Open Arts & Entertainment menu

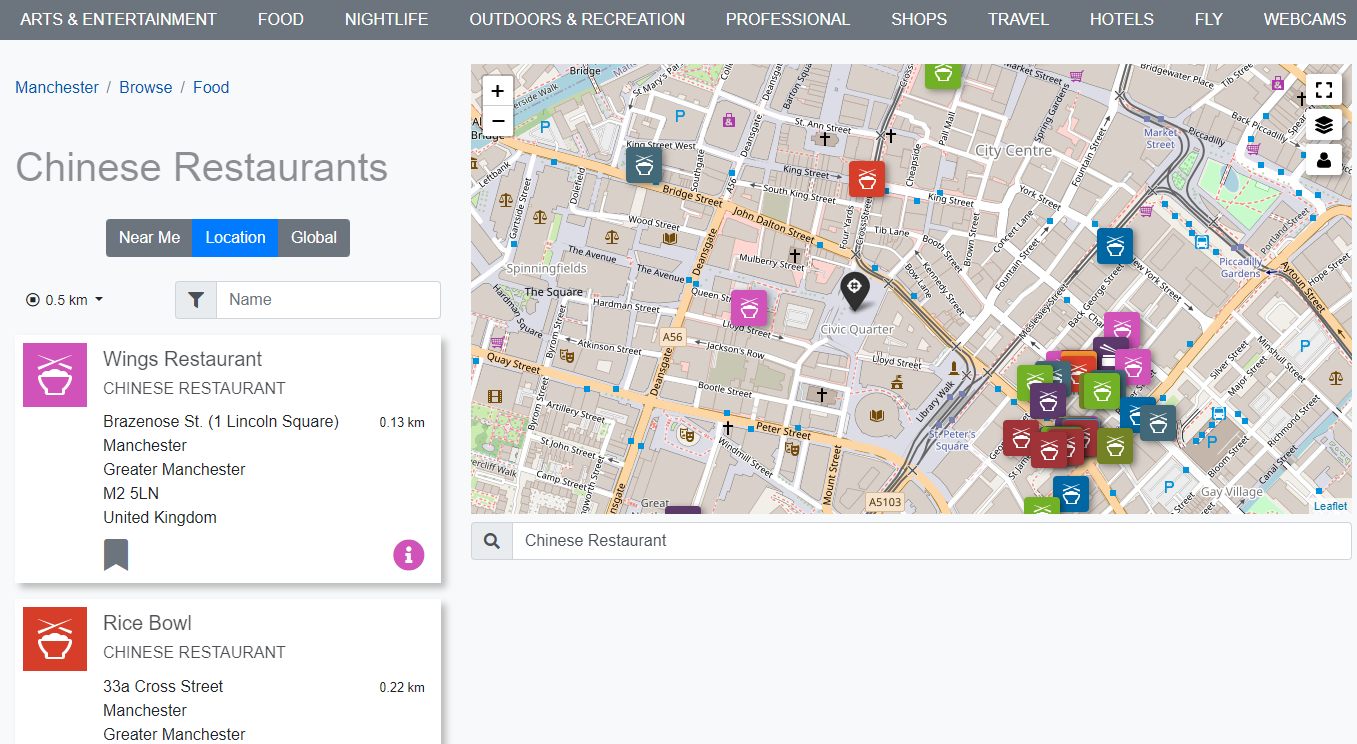[x=118, y=19]
